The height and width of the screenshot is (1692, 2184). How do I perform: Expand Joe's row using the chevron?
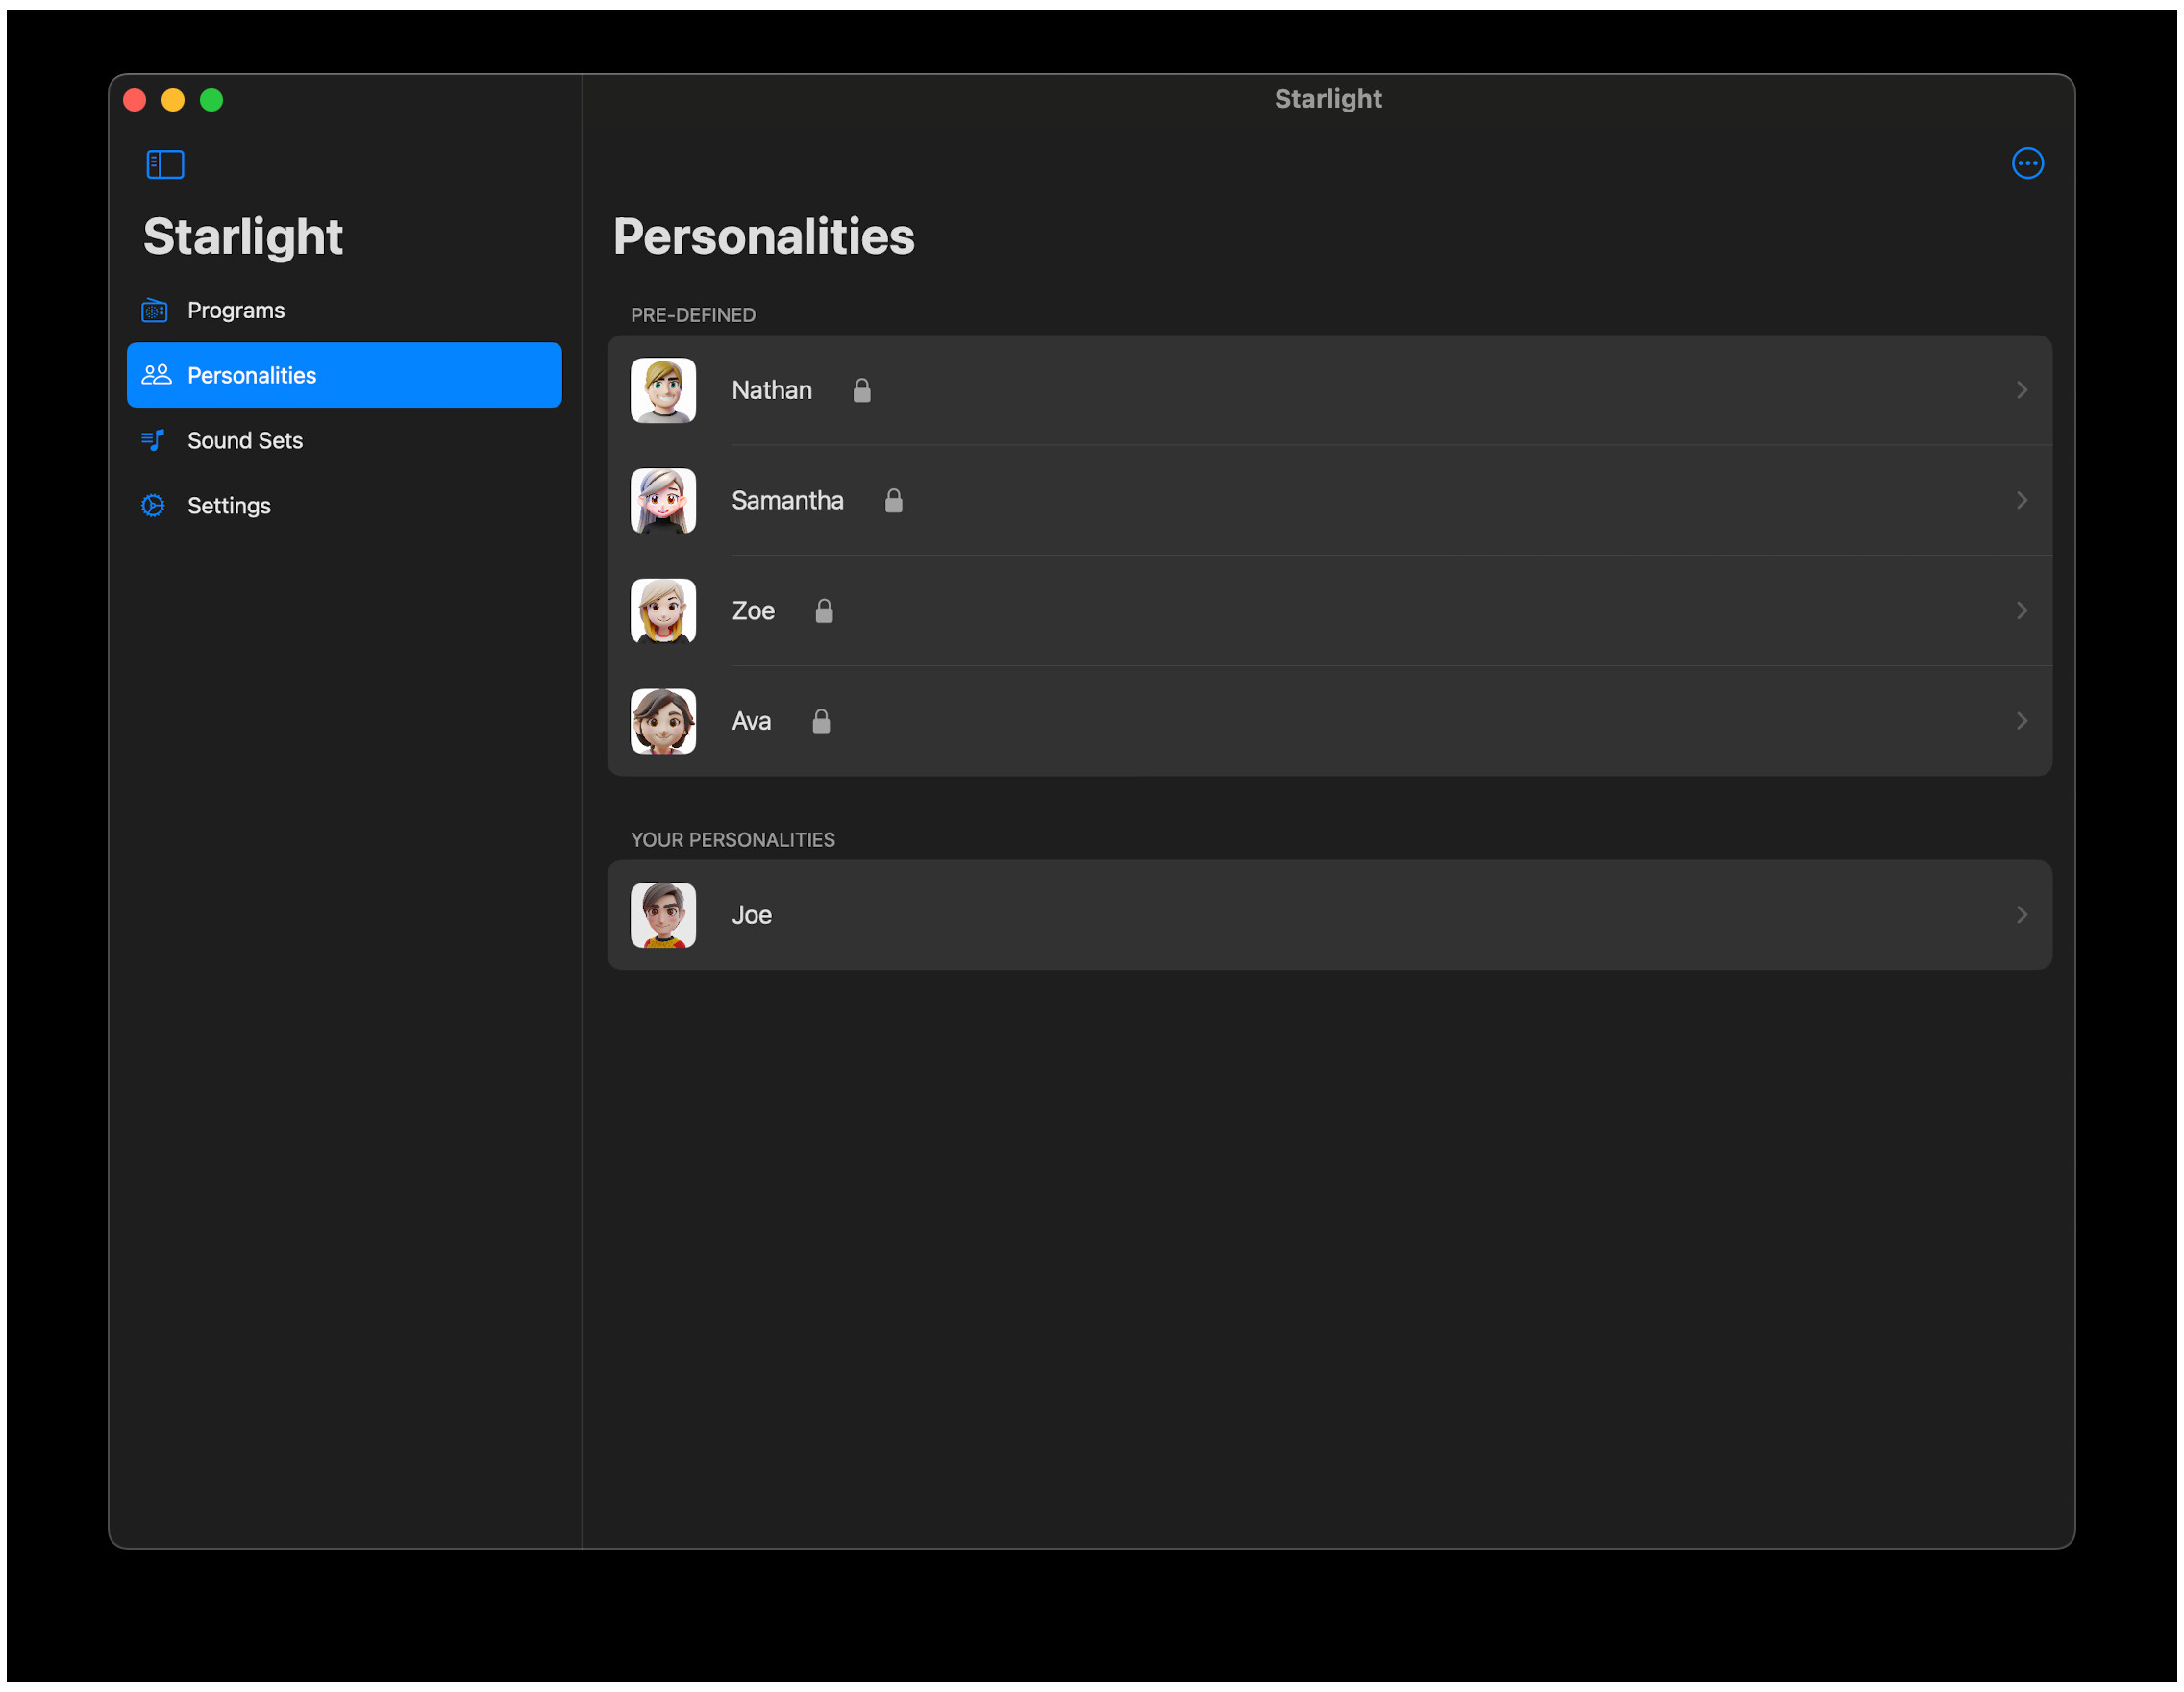(x=2021, y=915)
